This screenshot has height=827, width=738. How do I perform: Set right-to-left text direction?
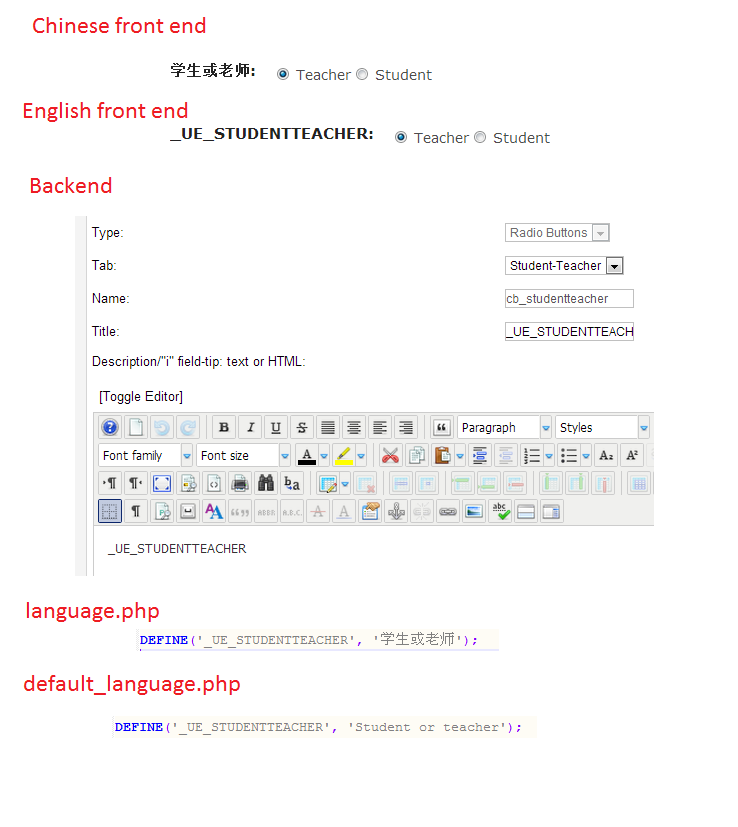coord(136,483)
